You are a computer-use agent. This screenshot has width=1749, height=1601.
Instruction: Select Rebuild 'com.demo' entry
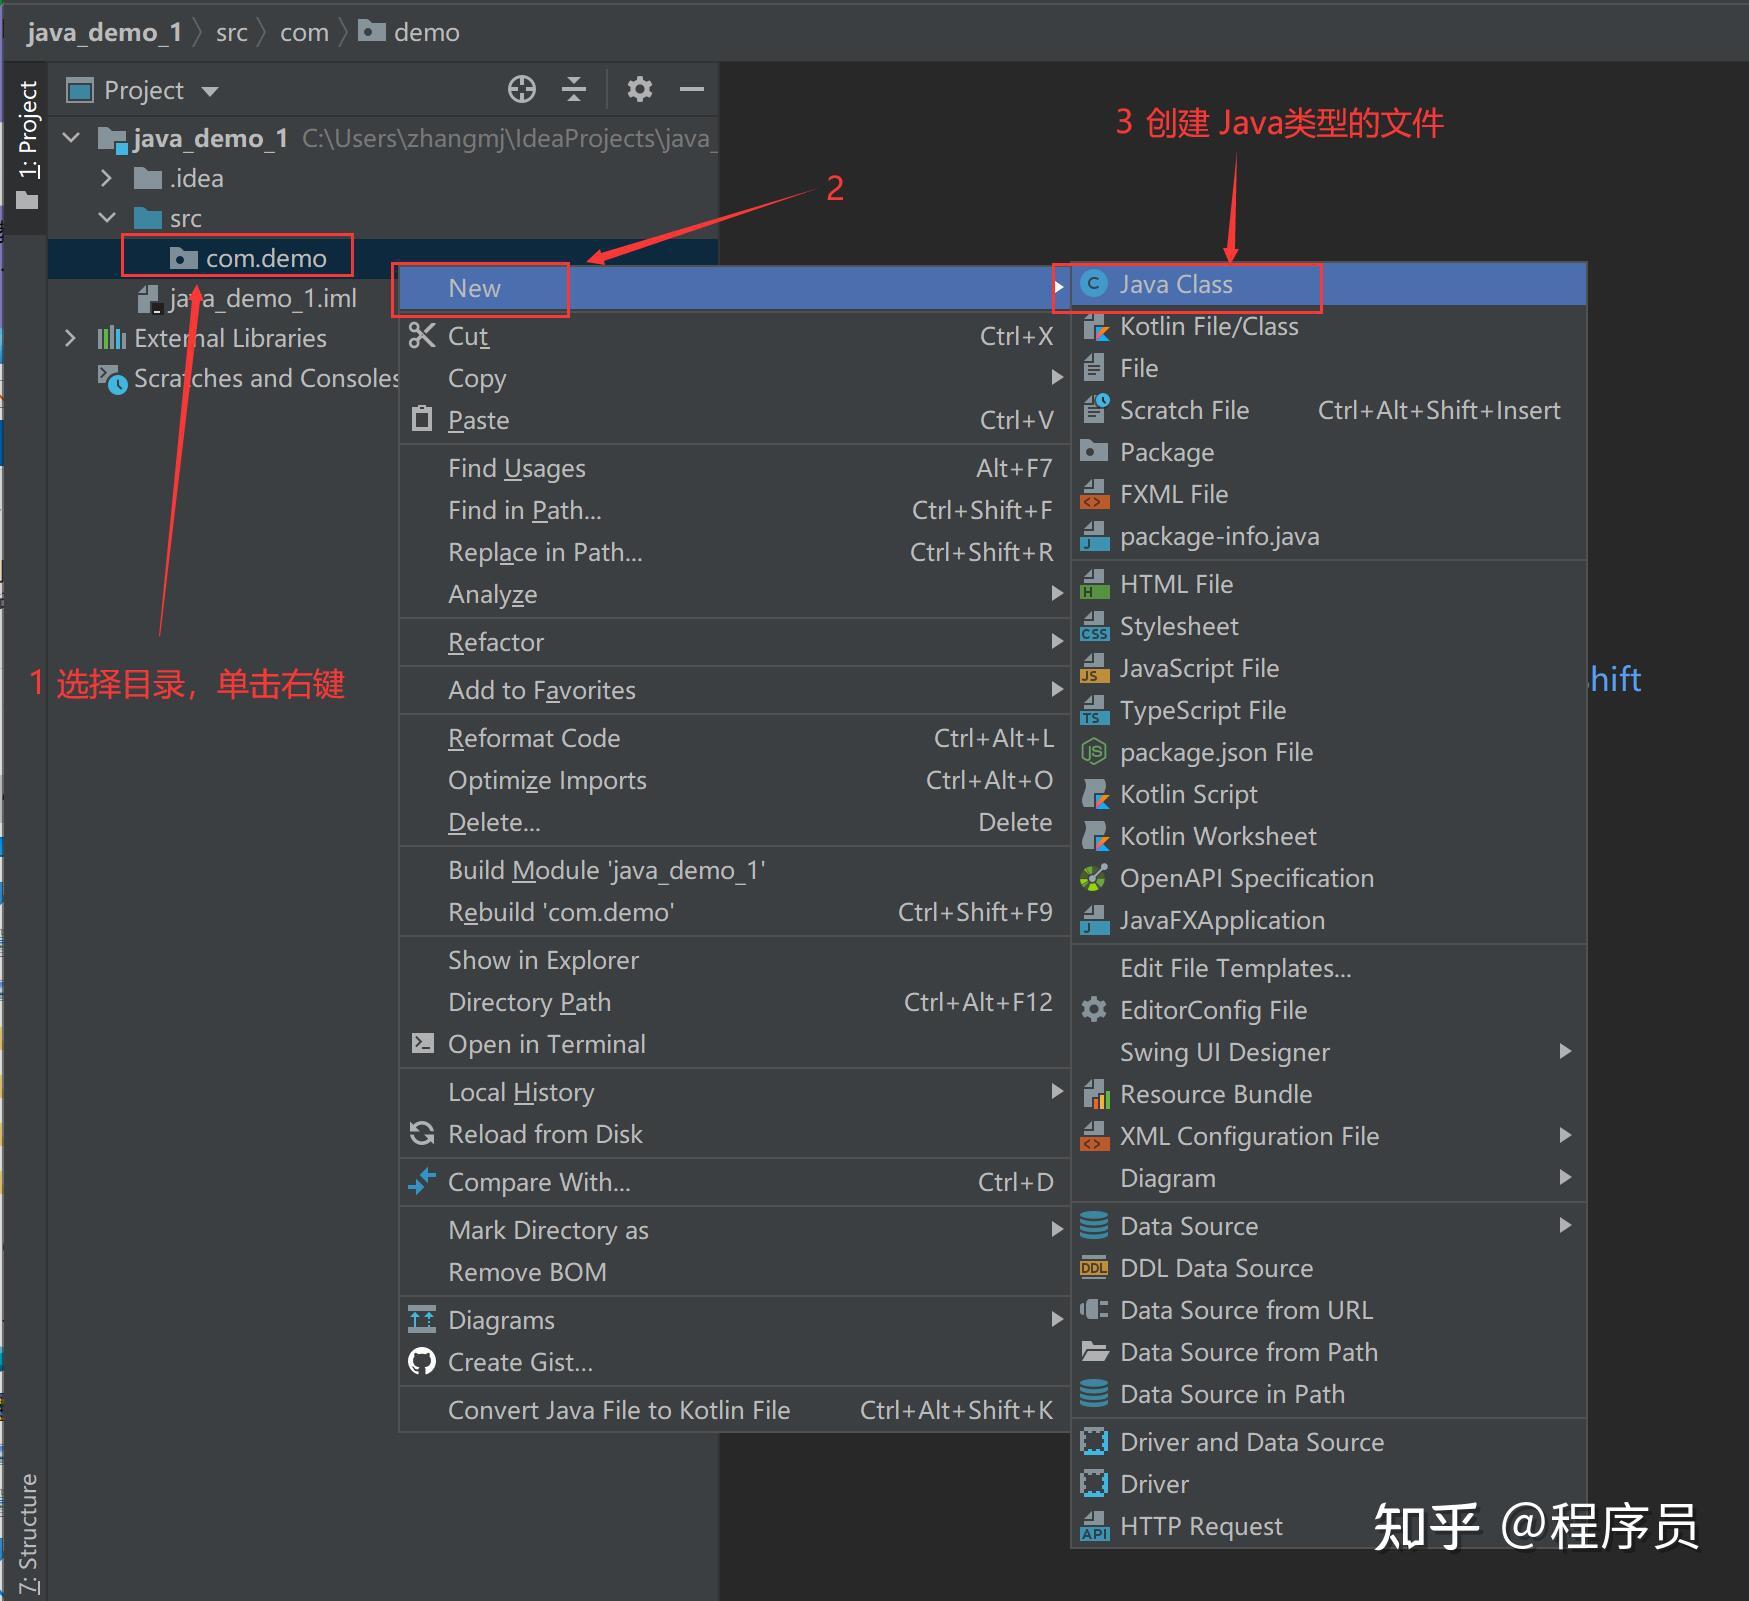tap(735, 912)
